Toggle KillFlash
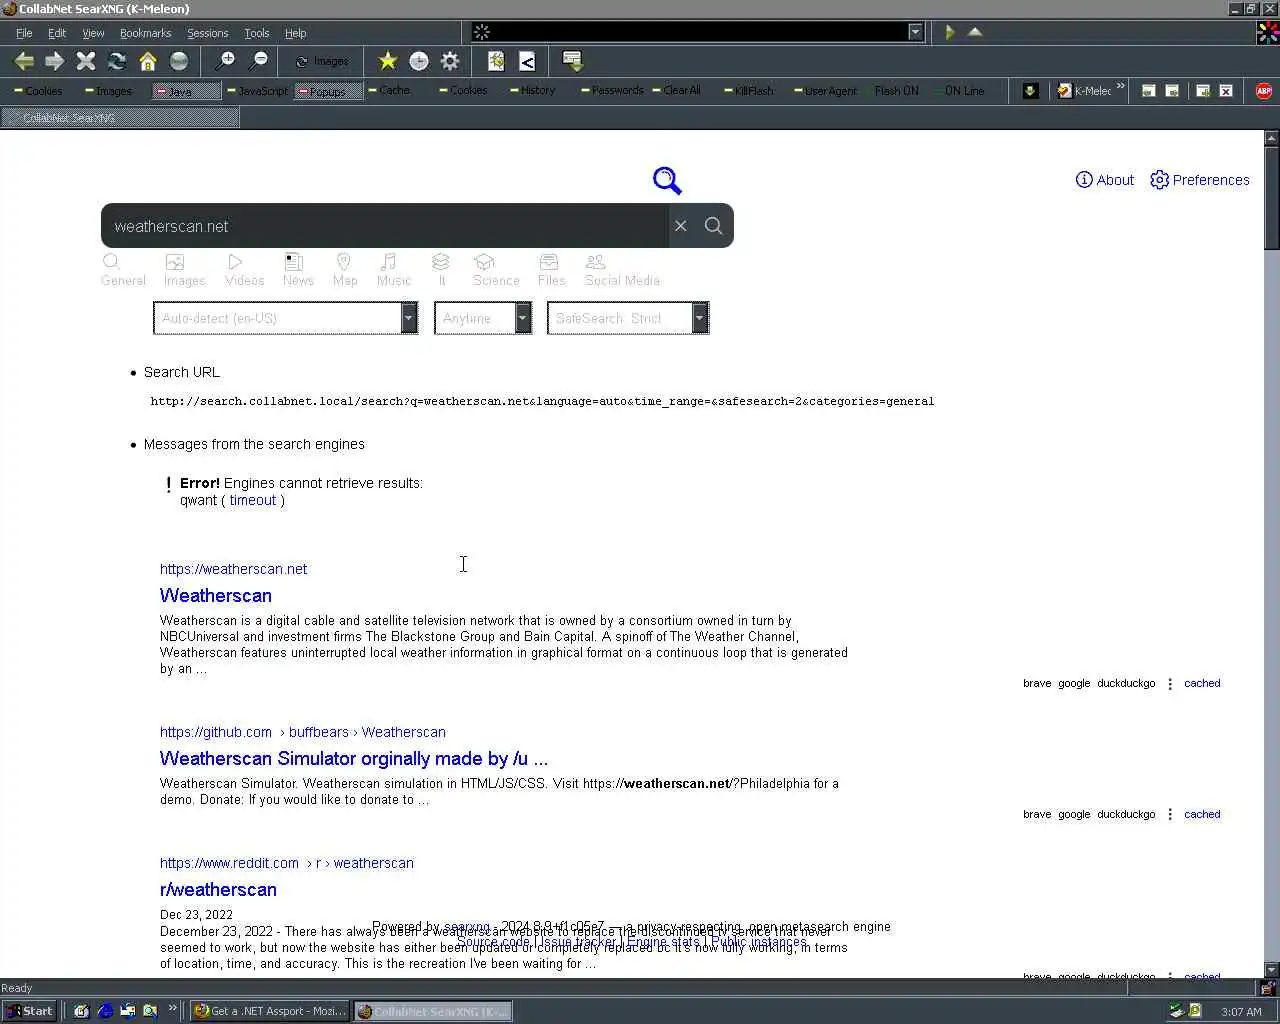This screenshot has height=1024, width=1280. click(749, 90)
